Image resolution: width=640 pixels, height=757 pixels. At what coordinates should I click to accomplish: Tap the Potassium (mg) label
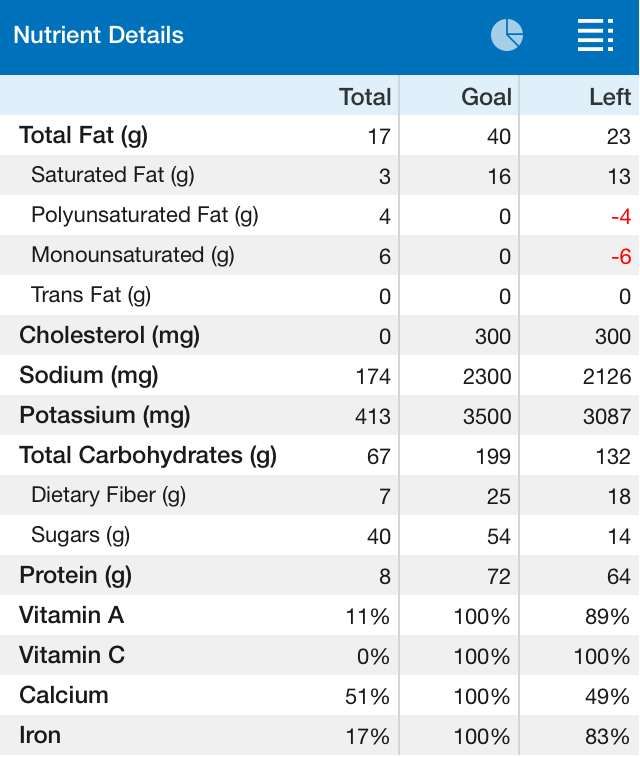pyautogui.click(x=105, y=415)
